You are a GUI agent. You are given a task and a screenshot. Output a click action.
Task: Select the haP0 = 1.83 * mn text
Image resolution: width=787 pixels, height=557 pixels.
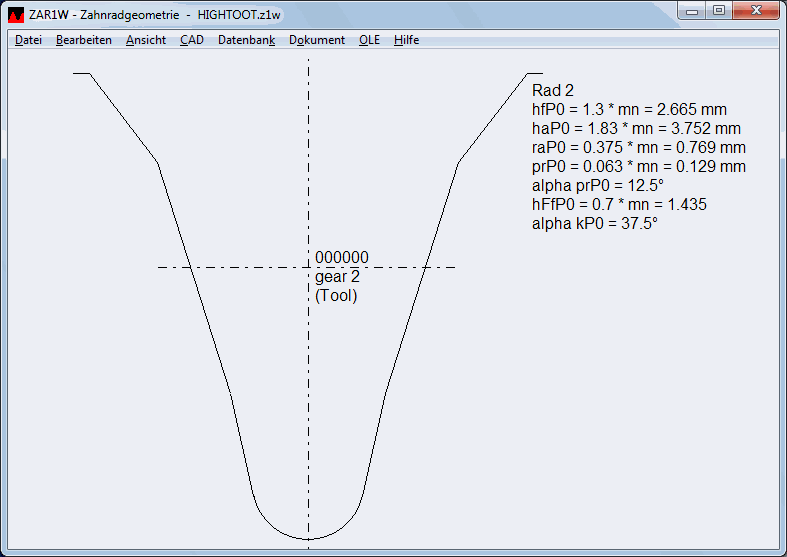[636, 129]
